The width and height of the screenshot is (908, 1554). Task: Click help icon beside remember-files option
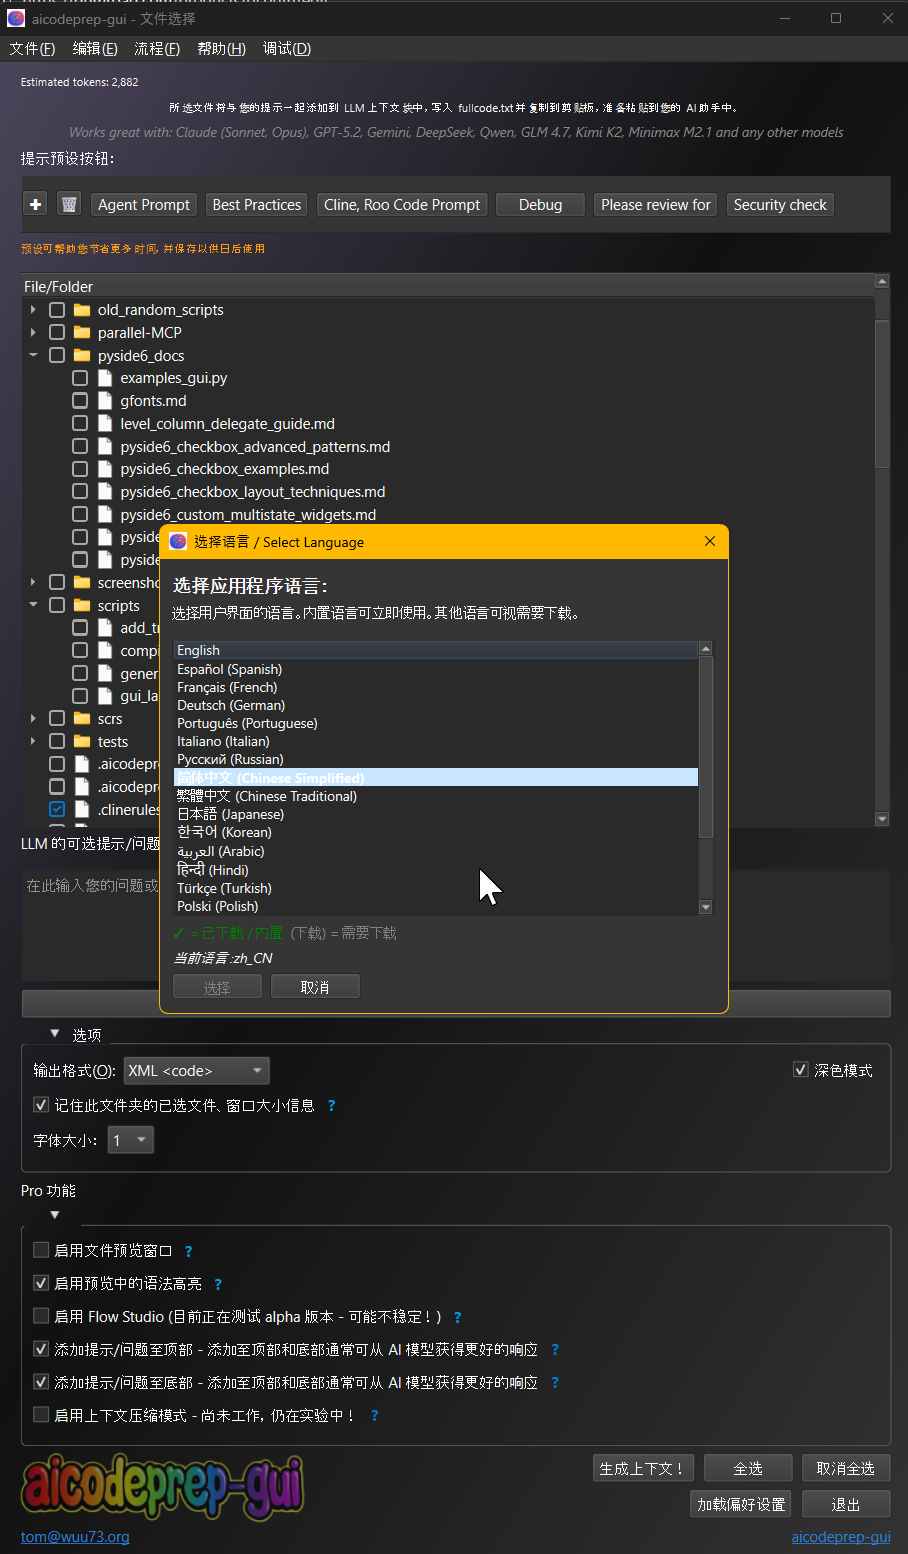pos(332,1106)
